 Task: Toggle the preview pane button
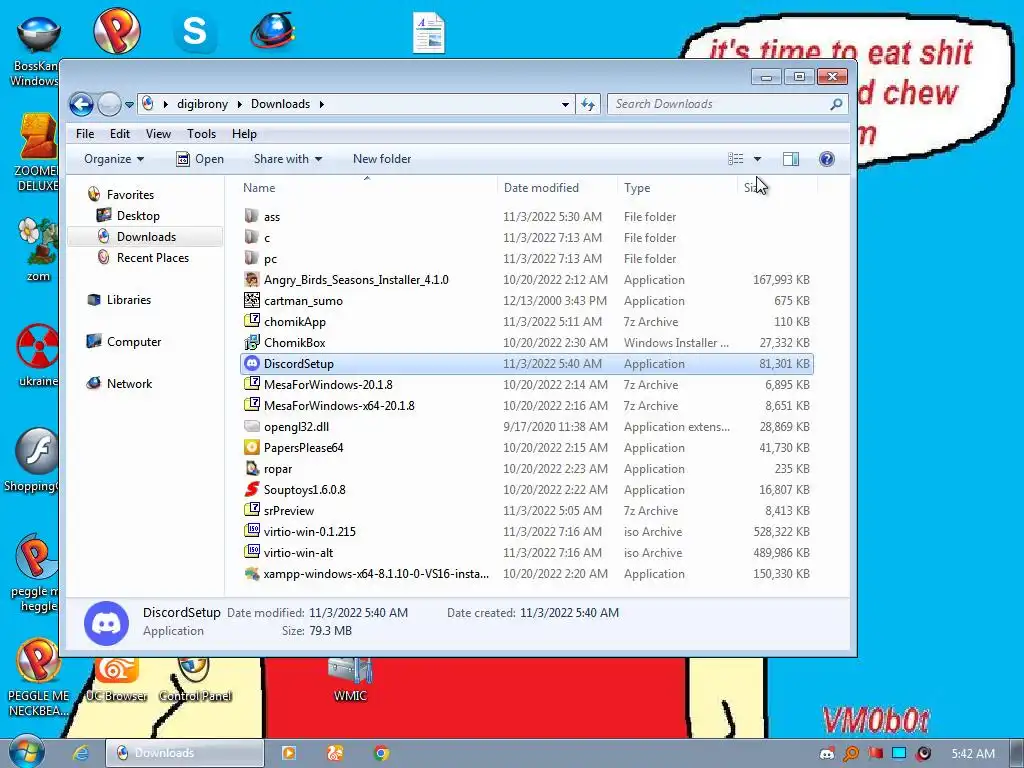click(x=791, y=159)
